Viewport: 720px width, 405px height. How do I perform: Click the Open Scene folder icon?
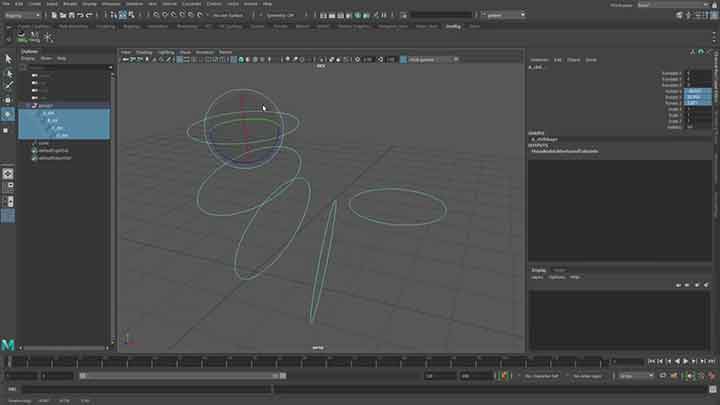click(x=63, y=15)
